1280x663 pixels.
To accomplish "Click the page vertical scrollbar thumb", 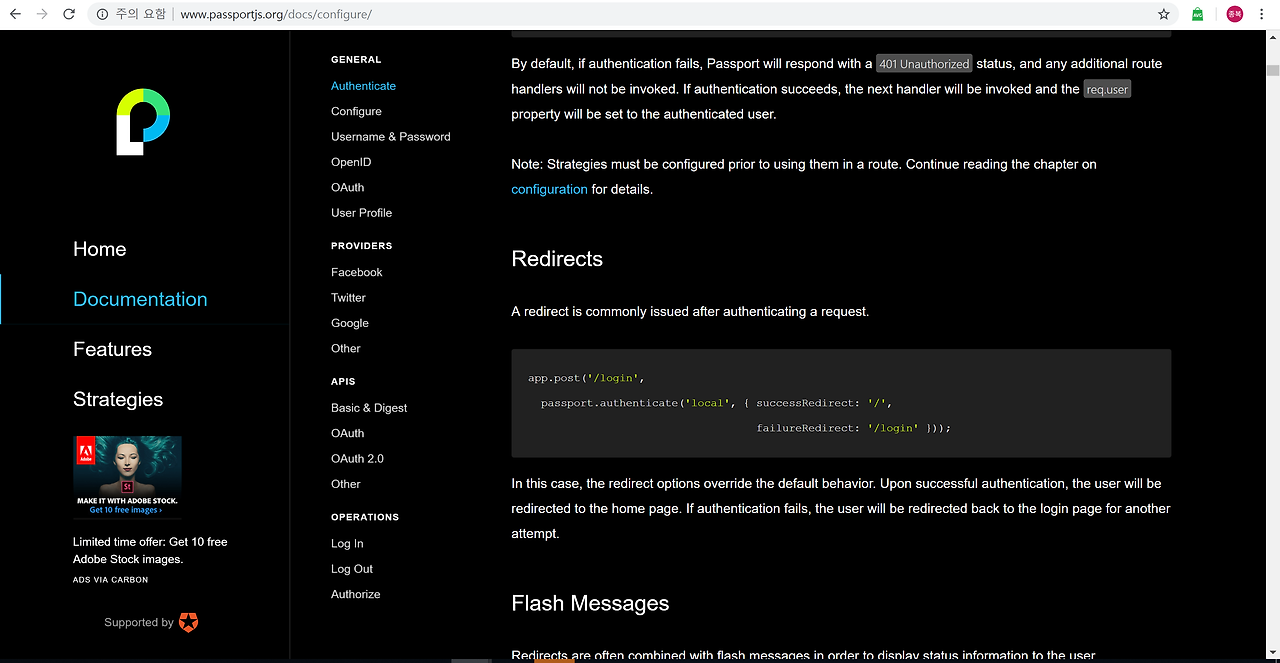I will [1273, 70].
